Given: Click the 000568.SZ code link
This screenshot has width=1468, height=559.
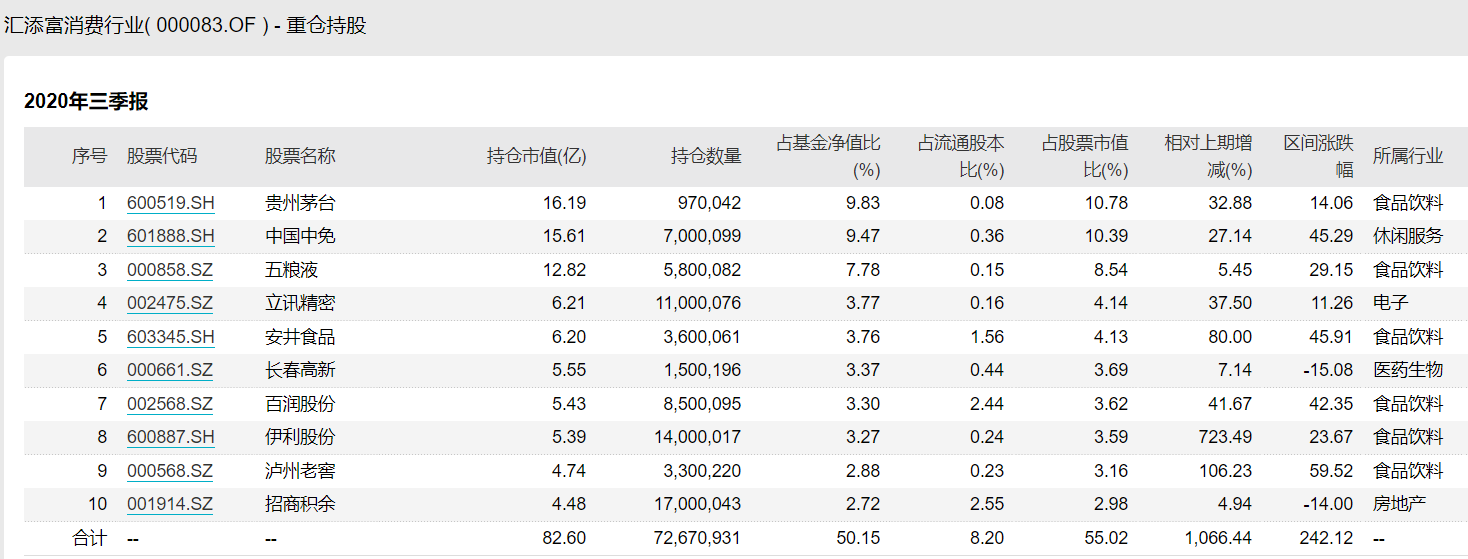Looking at the screenshot, I should 170,471.
